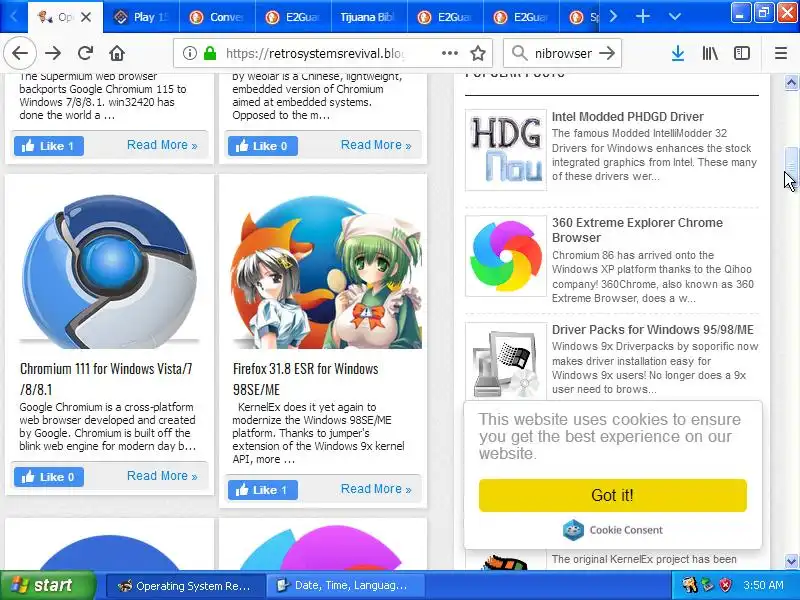View site information via the info icon

[189, 53]
